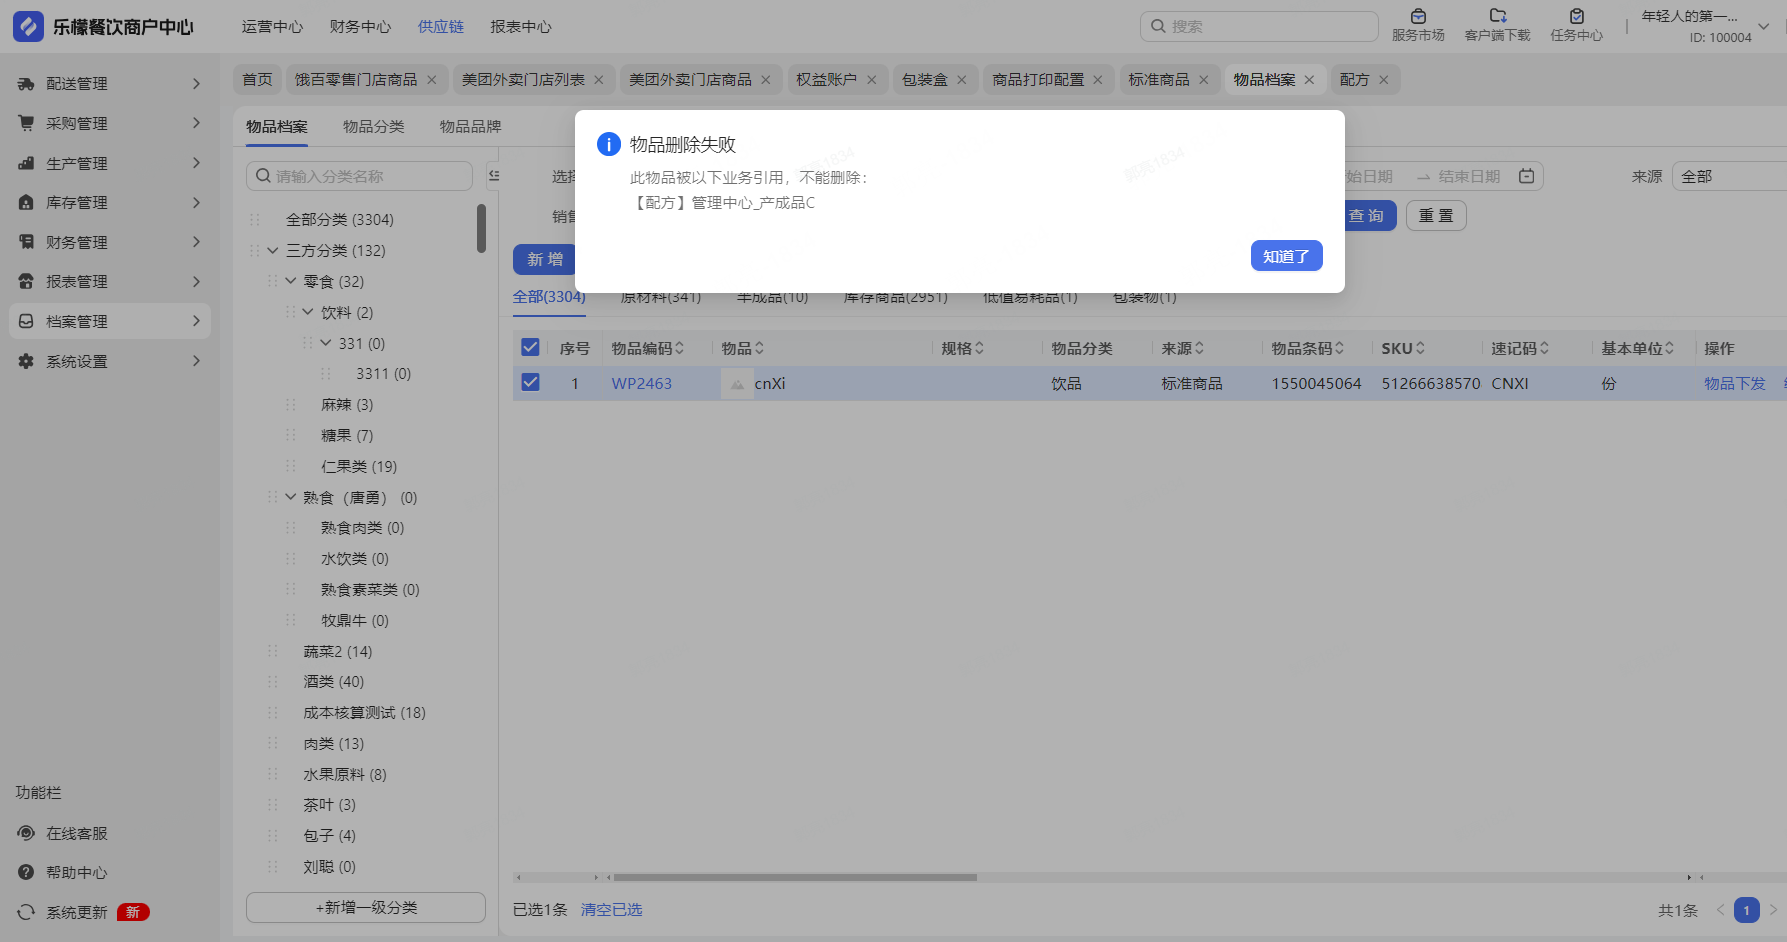Open the 运营中心 top menu
Image resolution: width=1787 pixels, height=942 pixels.
(272, 27)
